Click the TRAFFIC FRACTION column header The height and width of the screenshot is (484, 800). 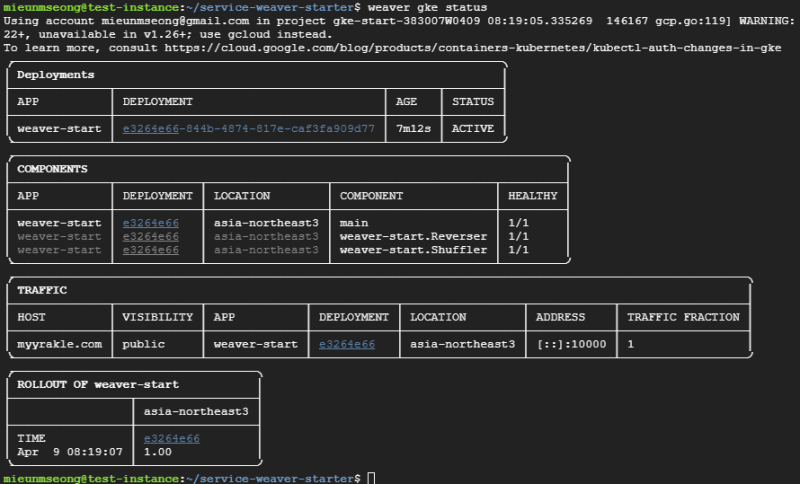point(683,317)
